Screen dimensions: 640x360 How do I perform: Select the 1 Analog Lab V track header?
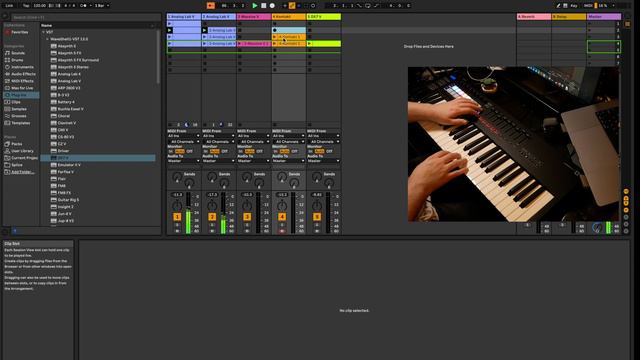coord(184,17)
